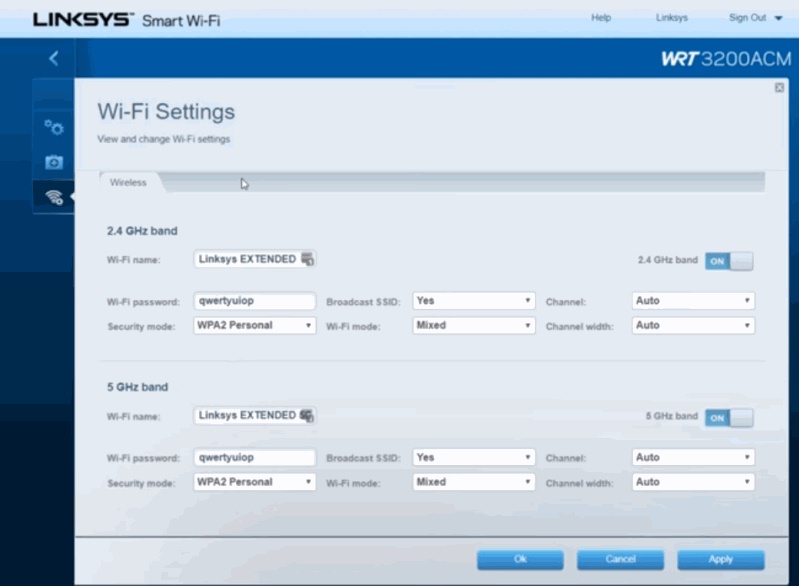Click the WRT3200ACM model label

click(726, 59)
